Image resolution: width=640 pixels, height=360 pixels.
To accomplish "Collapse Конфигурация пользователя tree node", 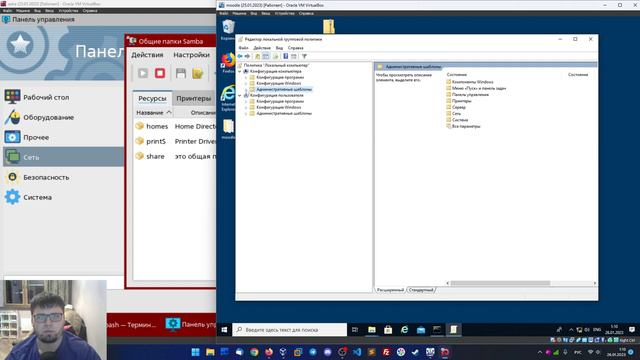I will [x=240, y=96].
